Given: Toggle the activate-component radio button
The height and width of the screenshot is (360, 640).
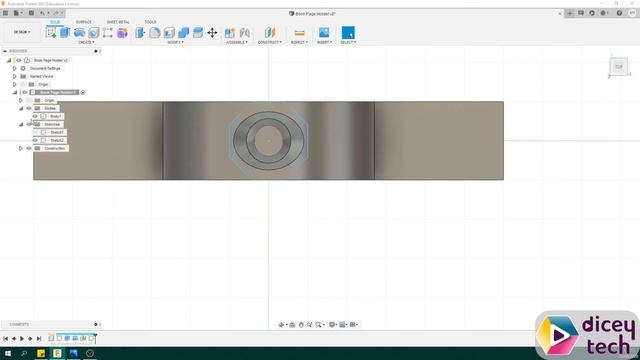Looking at the screenshot, I should tap(83, 92).
